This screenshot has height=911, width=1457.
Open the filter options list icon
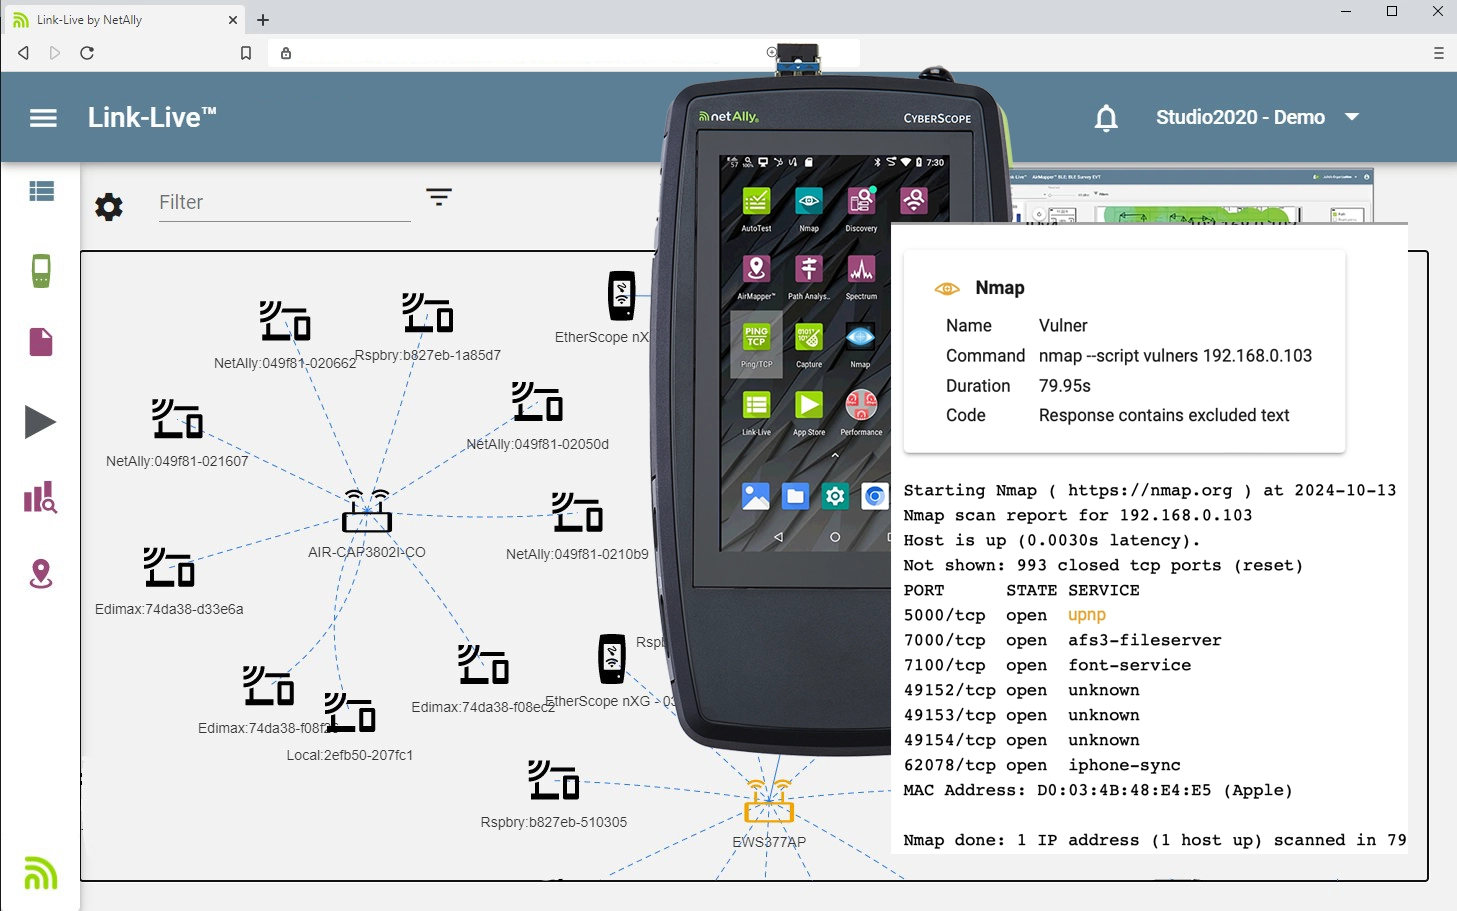click(439, 196)
